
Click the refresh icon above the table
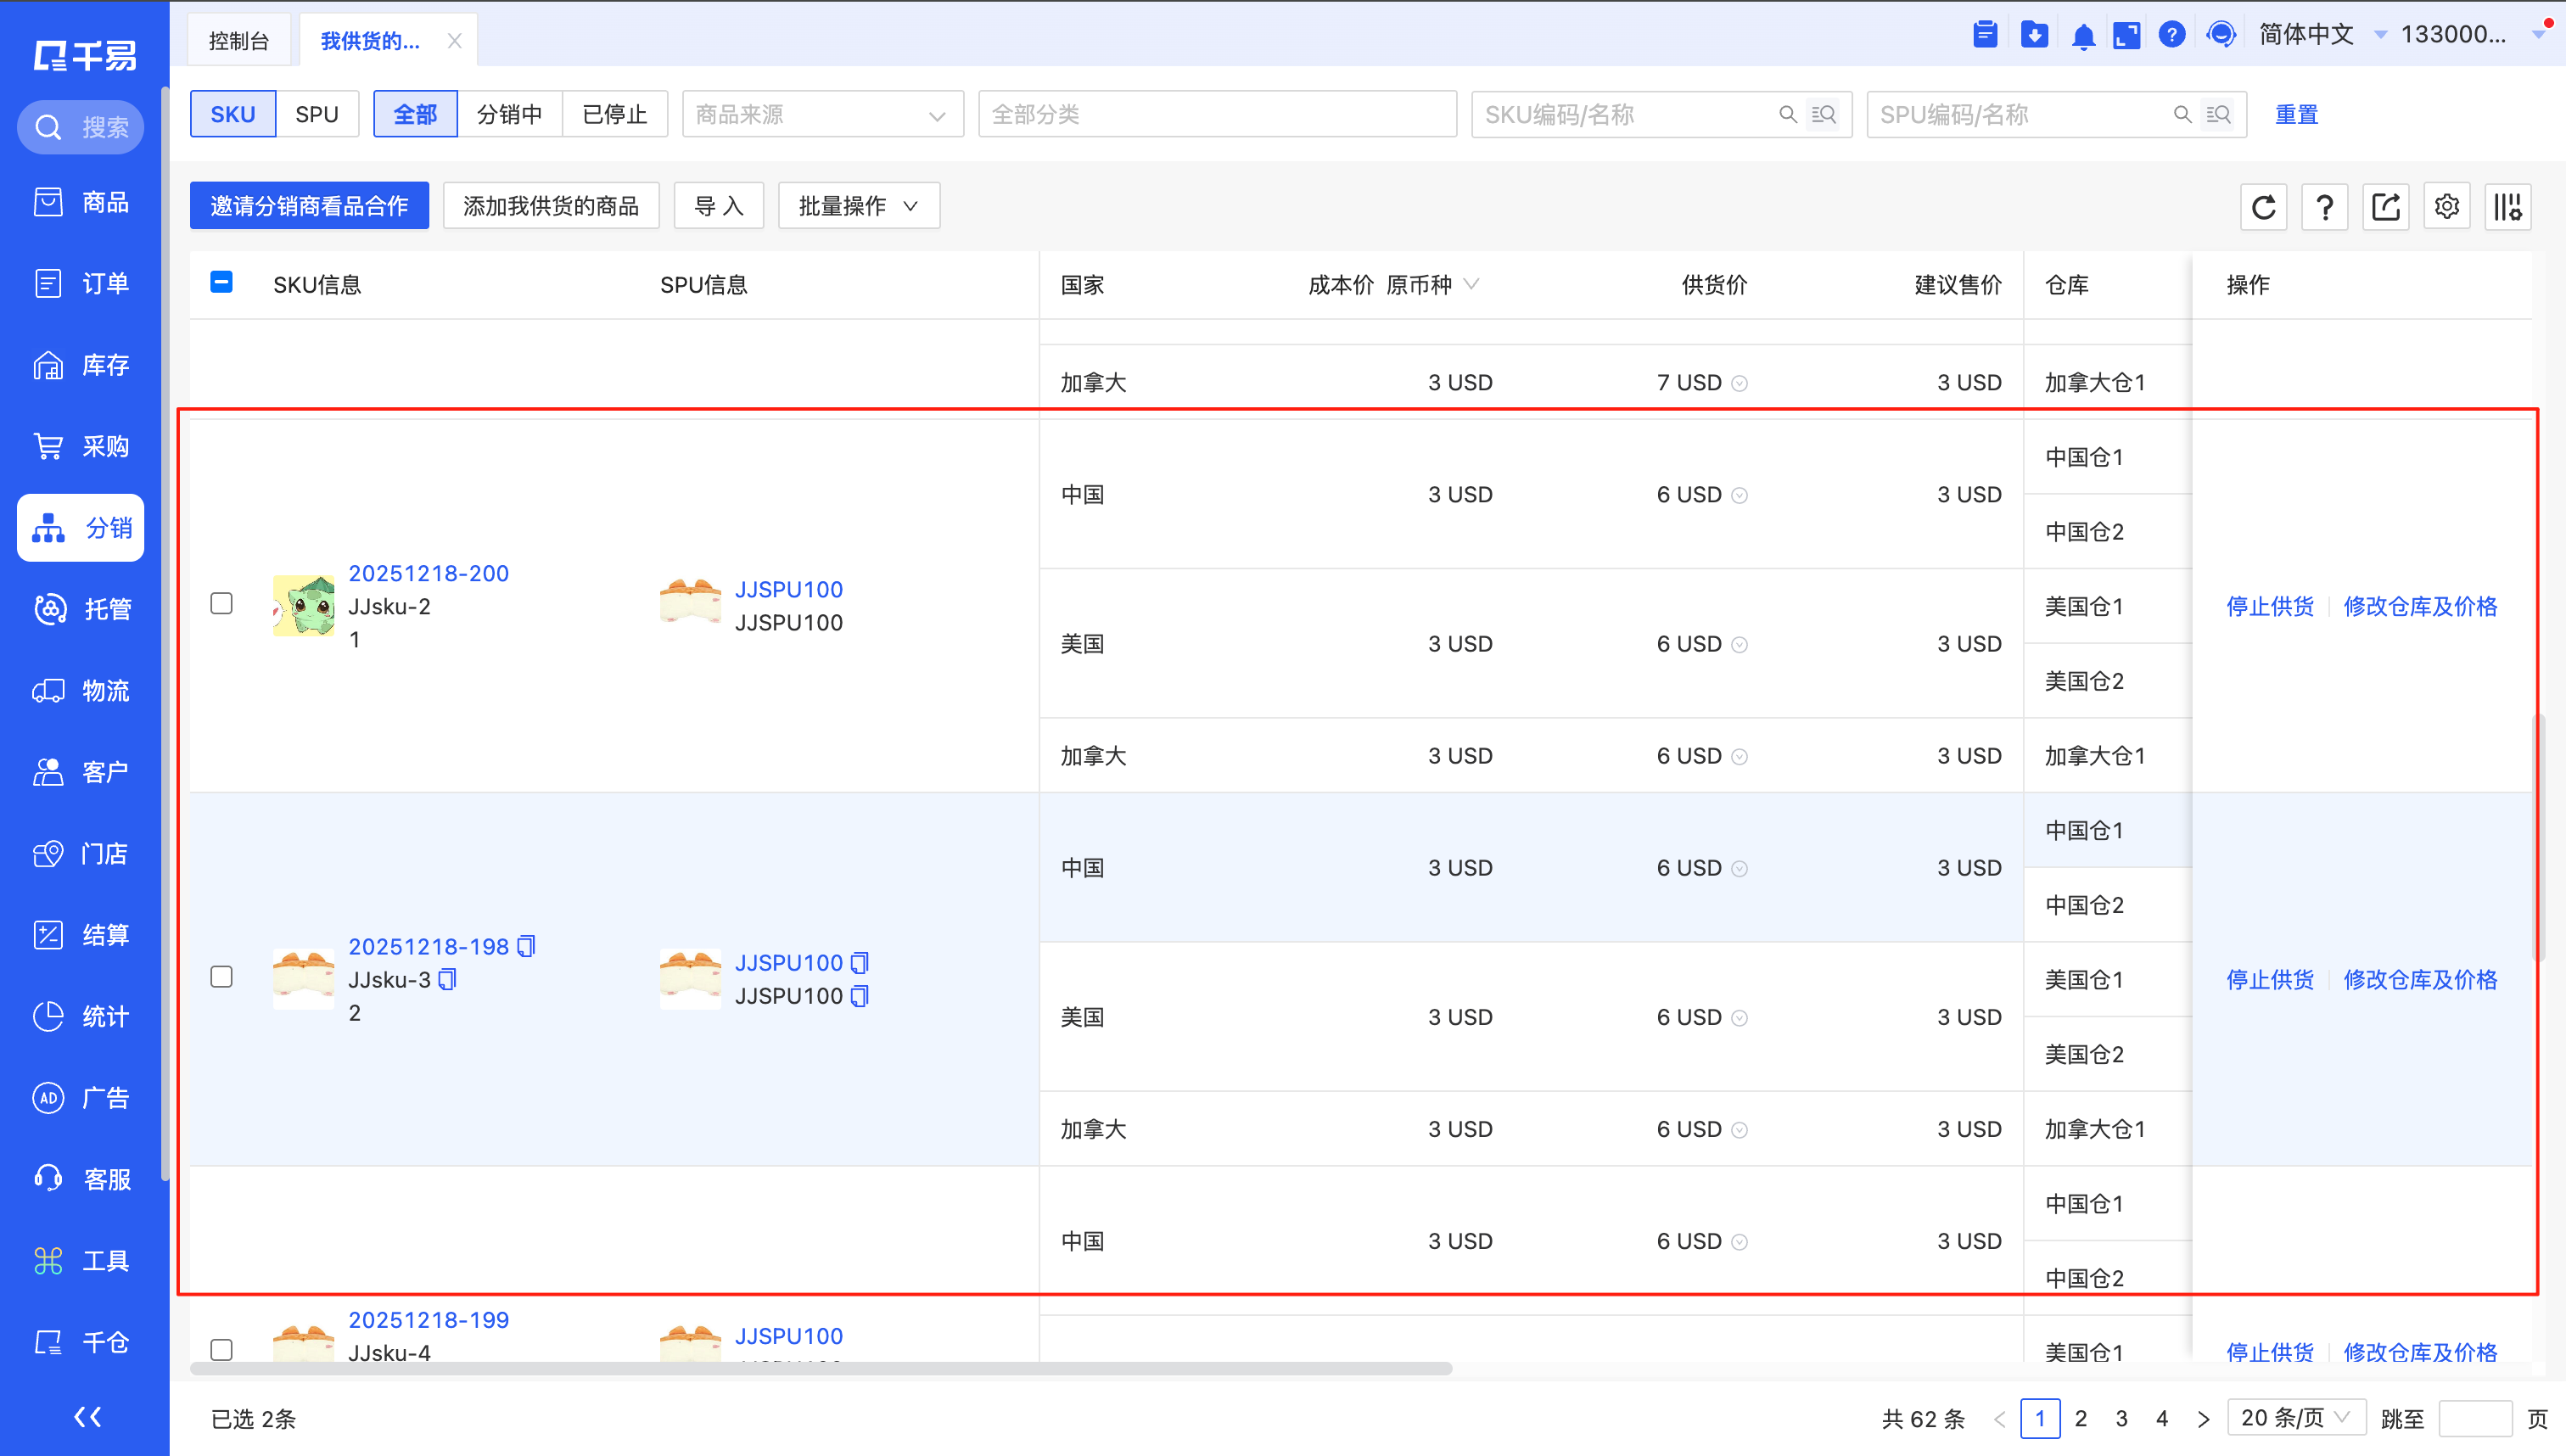pyautogui.click(x=2264, y=207)
